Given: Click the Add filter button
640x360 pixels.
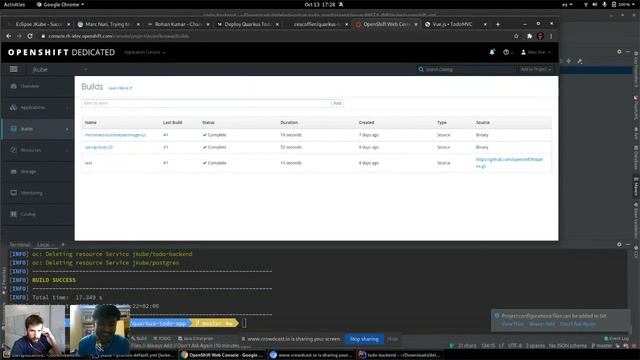Looking at the screenshot, I should tap(337, 103).
